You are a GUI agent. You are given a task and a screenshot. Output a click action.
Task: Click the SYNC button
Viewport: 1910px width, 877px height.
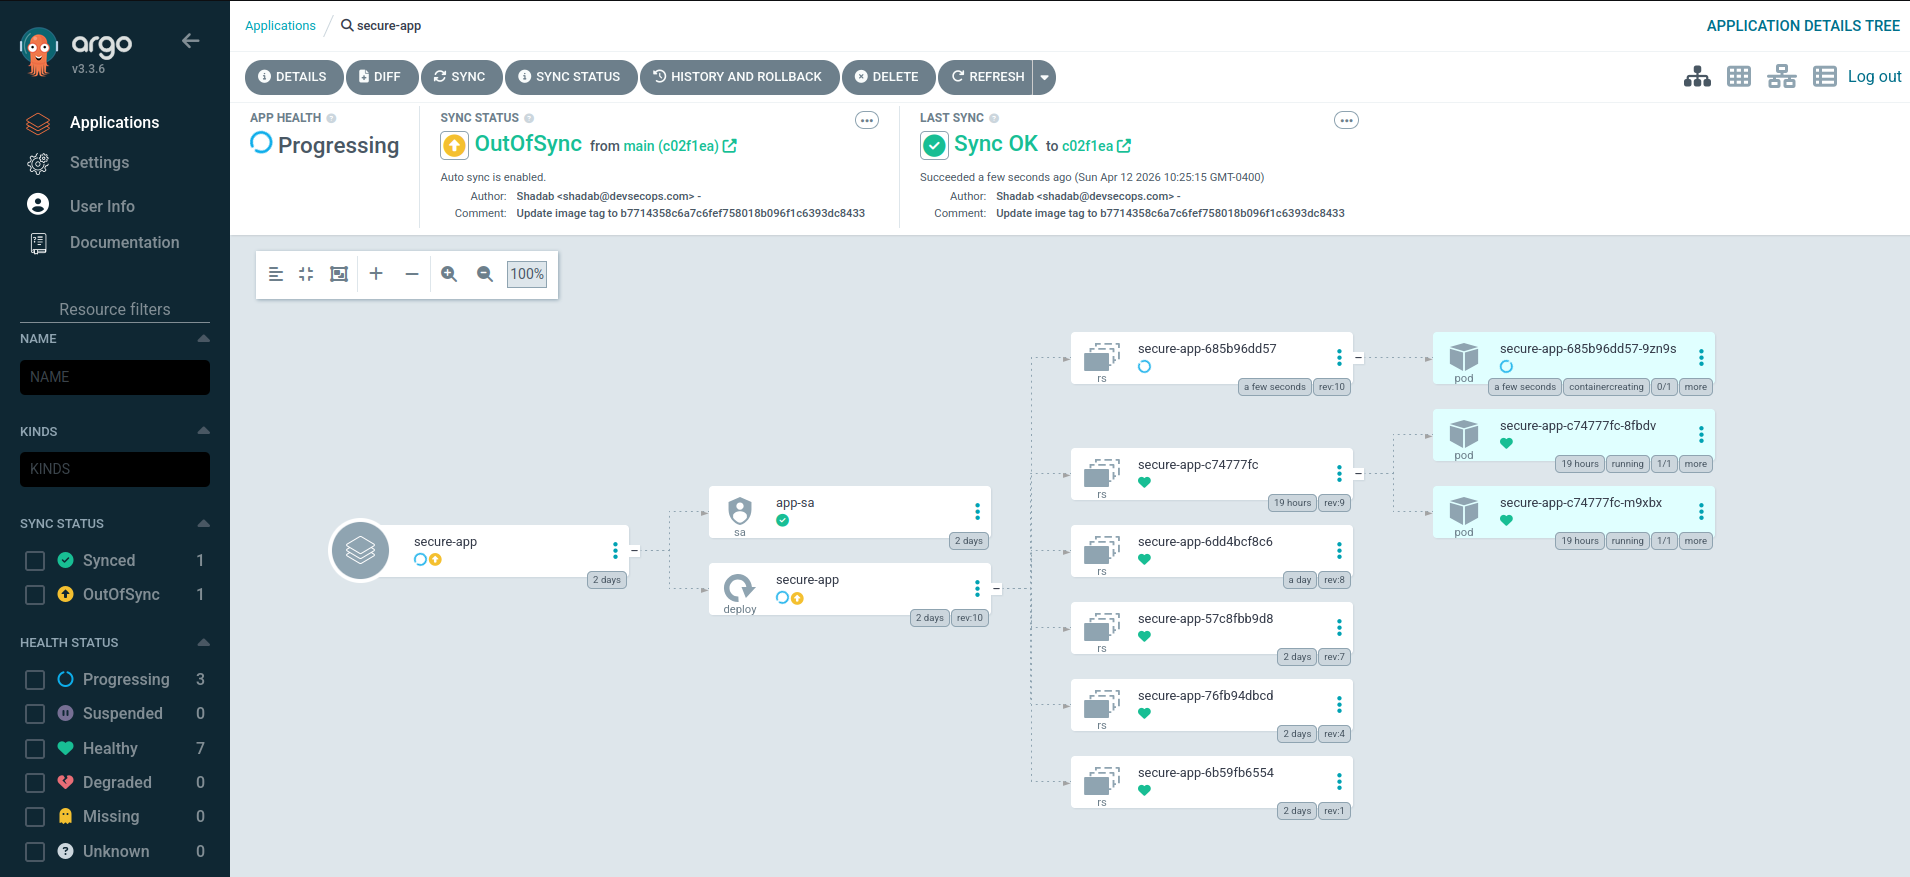pyautogui.click(x=461, y=77)
